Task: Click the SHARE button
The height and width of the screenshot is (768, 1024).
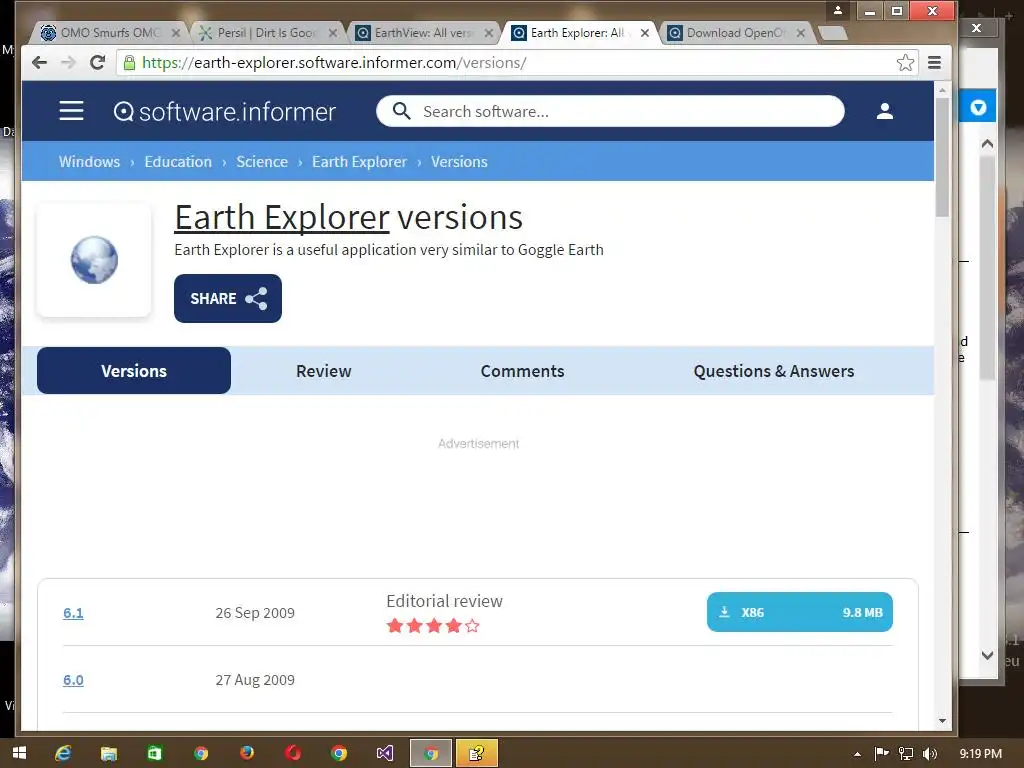Action: coord(228,298)
